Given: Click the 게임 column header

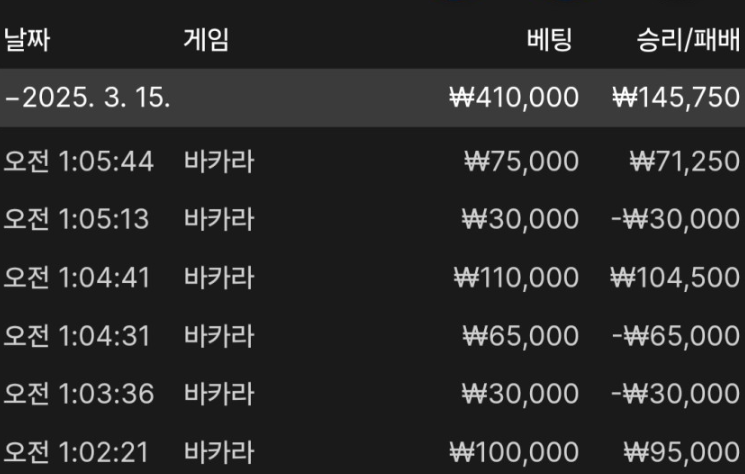Looking at the screenshot, I should click(x=206, y=40).
